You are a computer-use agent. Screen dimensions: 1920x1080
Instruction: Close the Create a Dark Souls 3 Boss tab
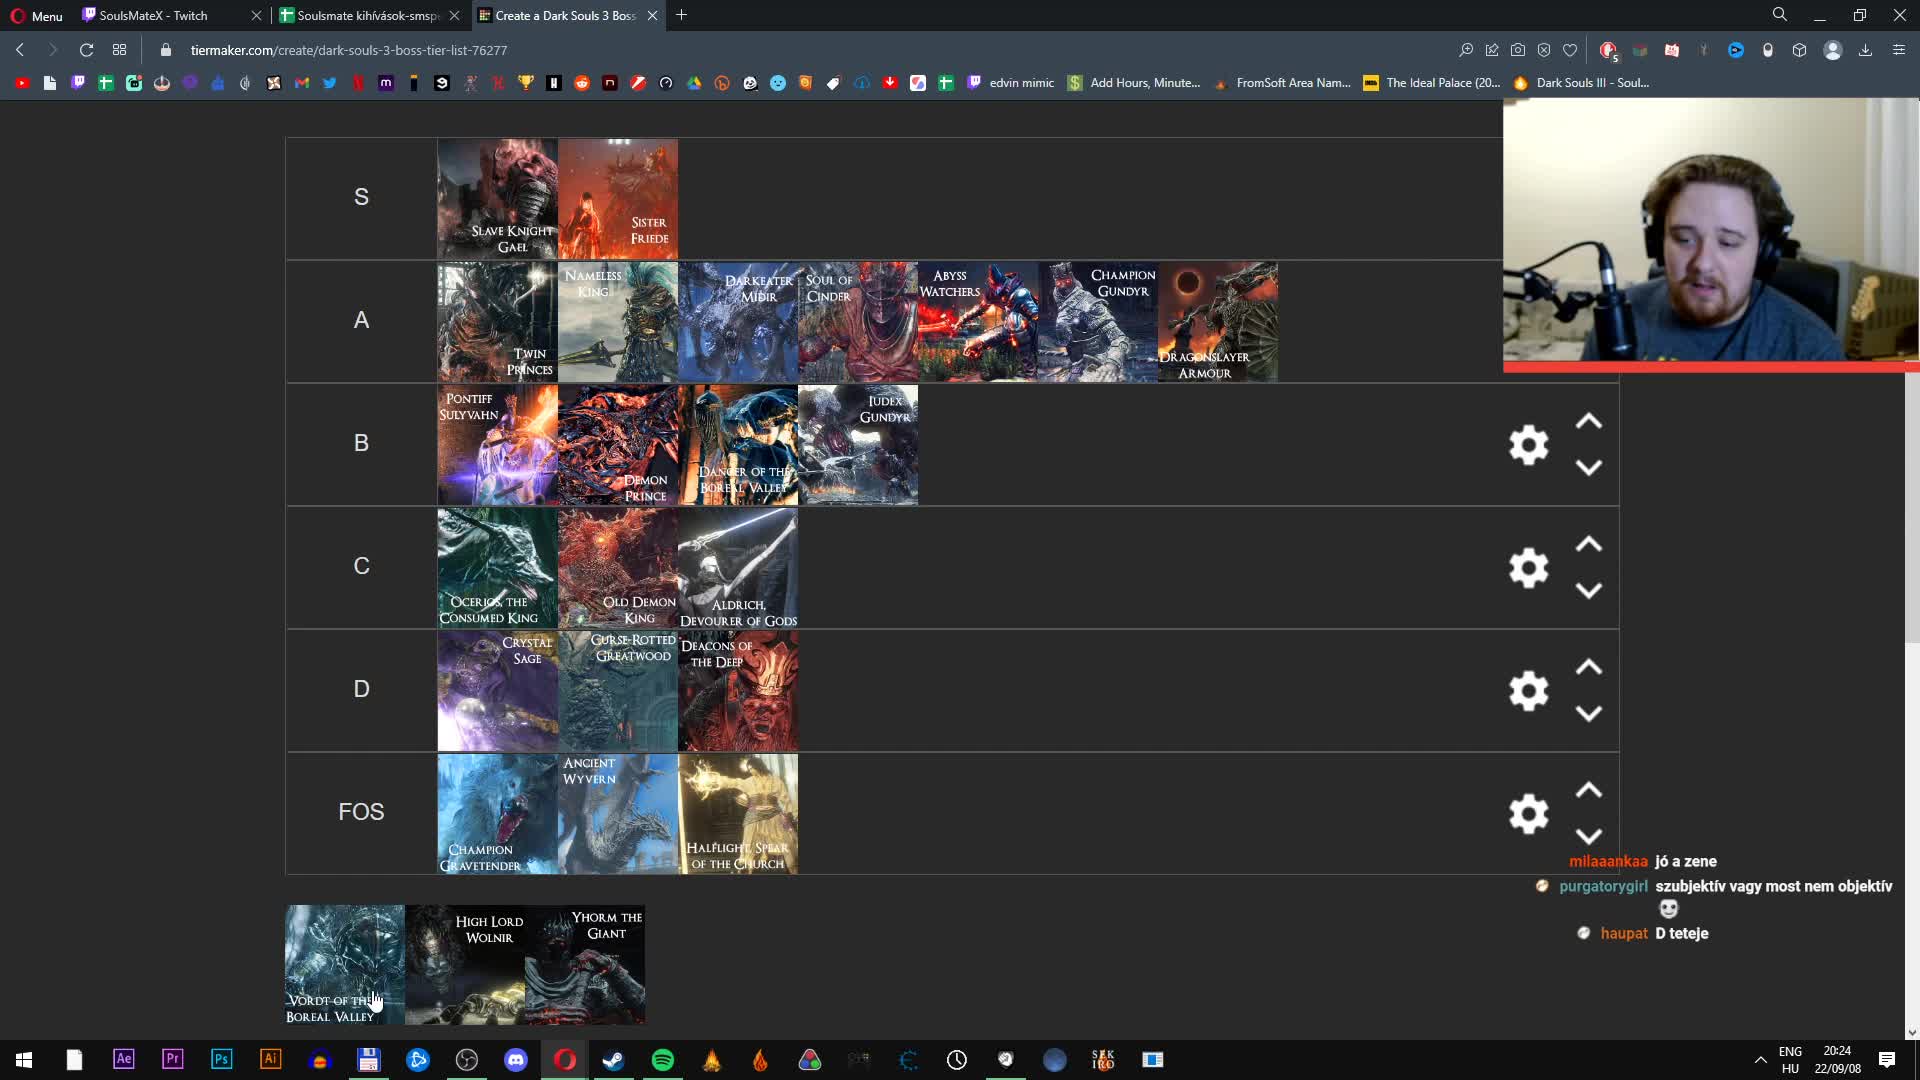pos(652,15)
